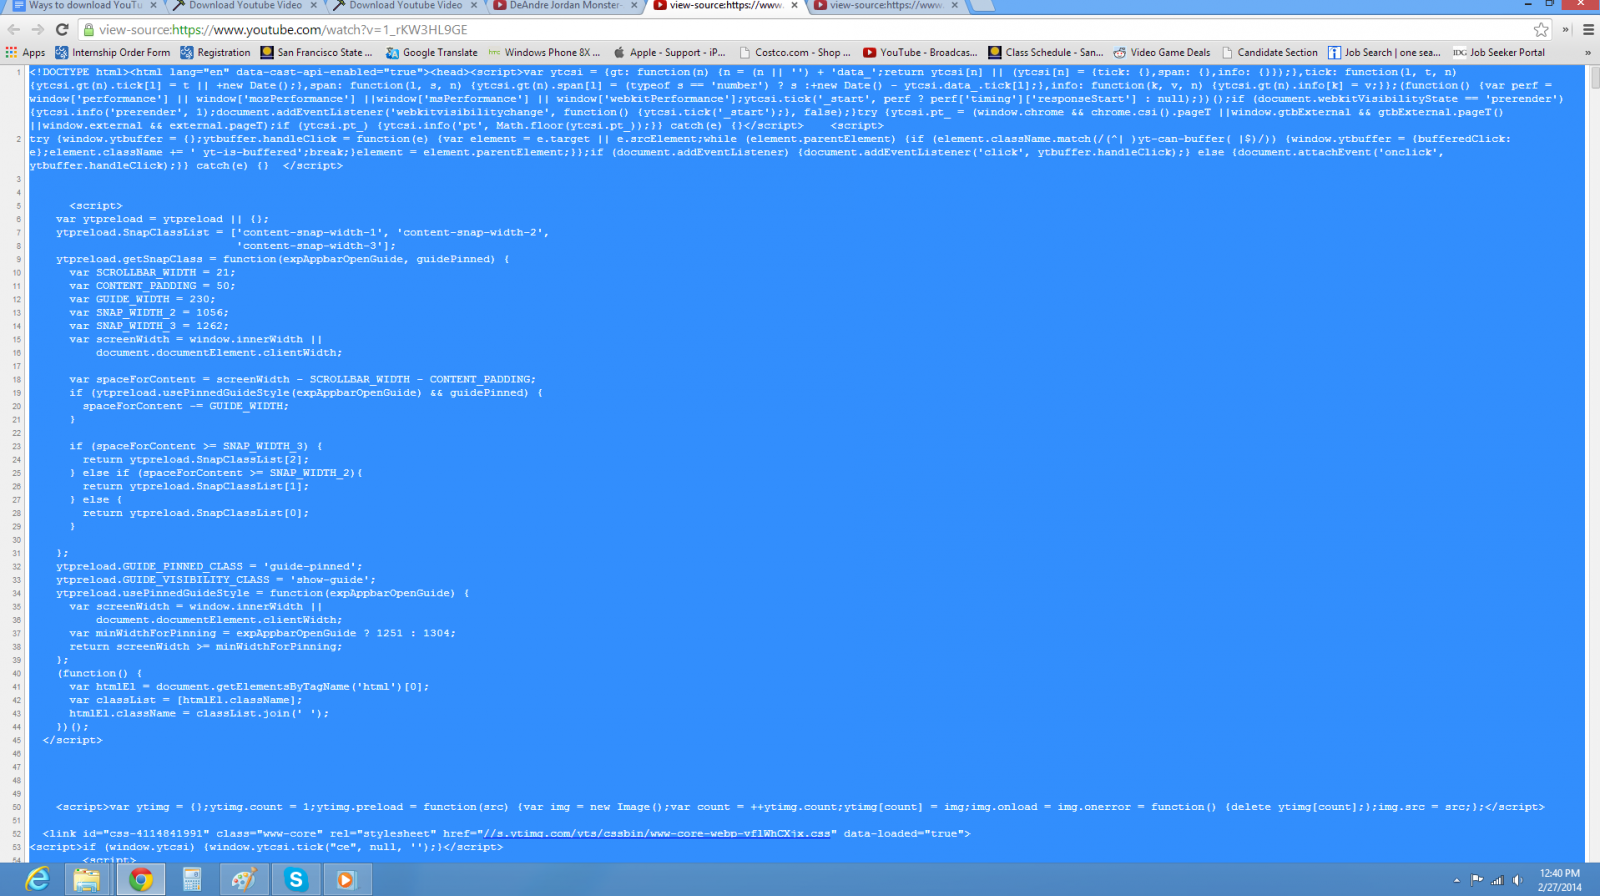Open the Paint app in taskbar
The height and width of the screenshot is (896, 1600).
tap(243, 879)
